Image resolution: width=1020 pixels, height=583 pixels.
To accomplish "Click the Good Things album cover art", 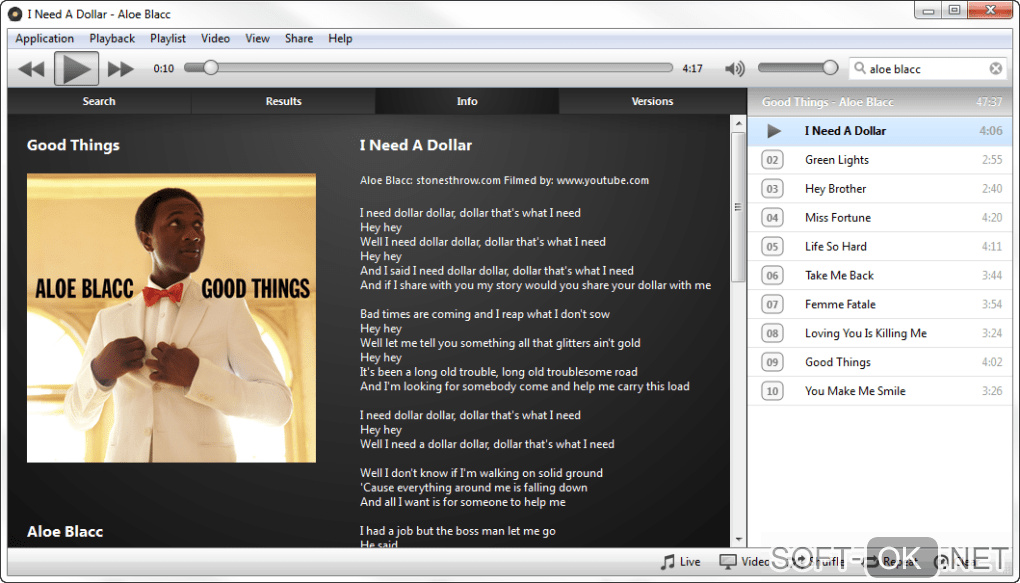I will point(171,318).
